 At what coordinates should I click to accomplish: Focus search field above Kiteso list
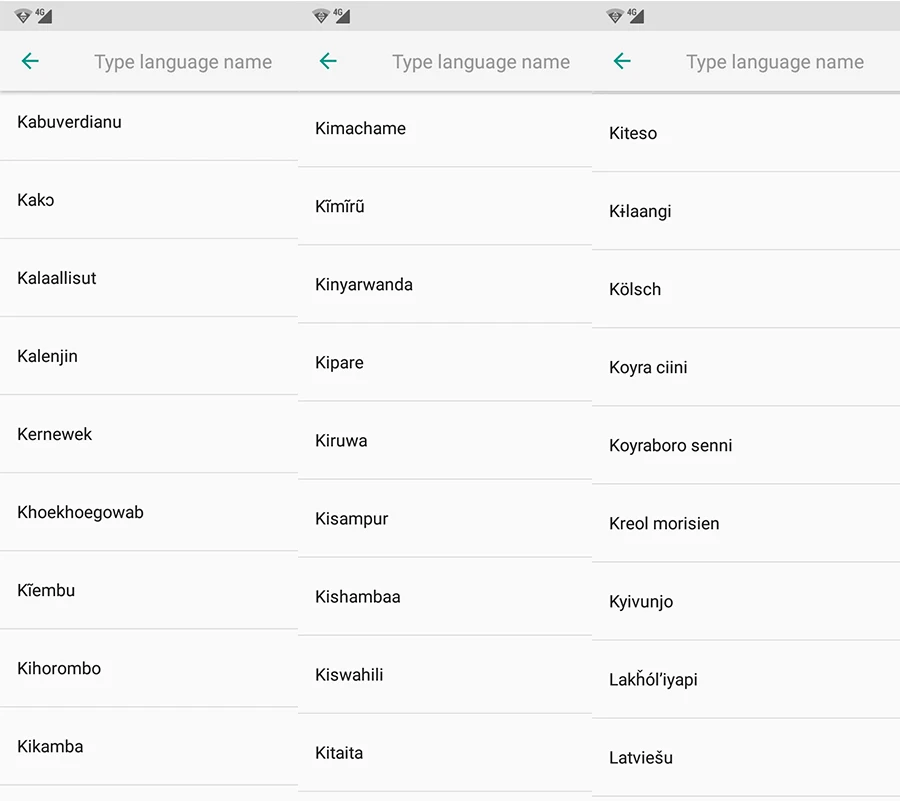[775, 61]
